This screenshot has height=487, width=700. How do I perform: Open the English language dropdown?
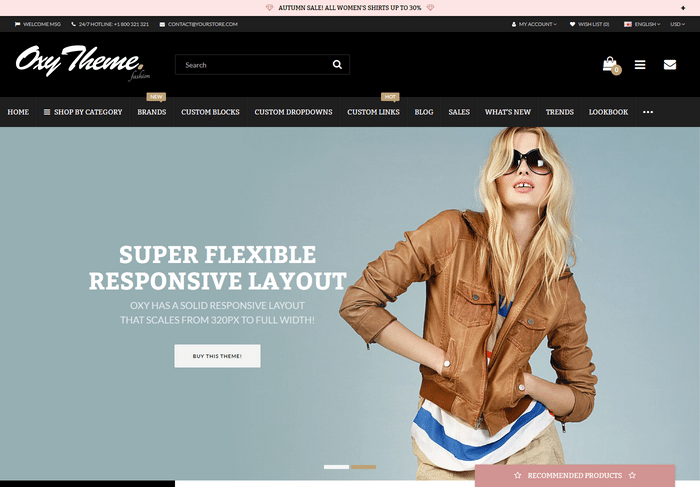(640, 24)
